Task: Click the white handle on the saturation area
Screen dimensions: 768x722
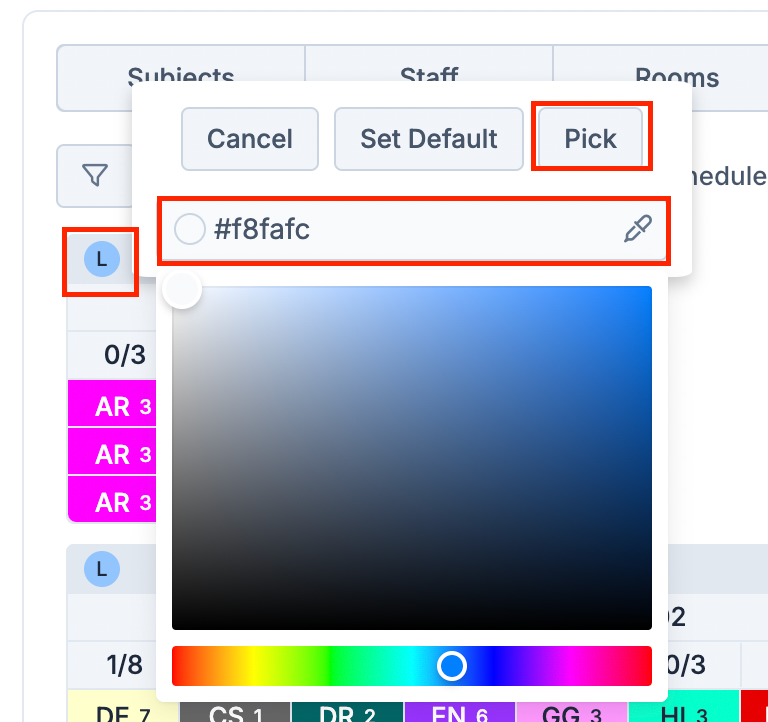Action: click(x=182, y=289)
